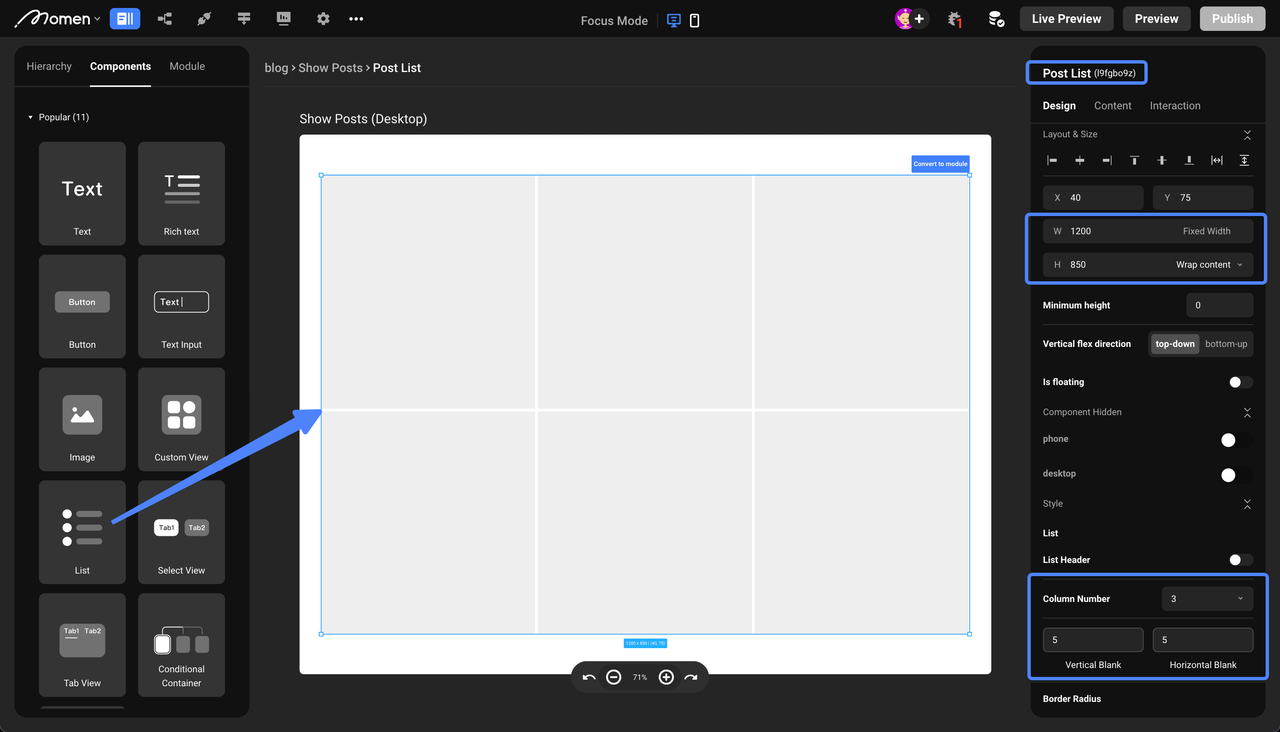
Task: Select the List component tile
Action: pyautogui.click(x=82, y=532)
